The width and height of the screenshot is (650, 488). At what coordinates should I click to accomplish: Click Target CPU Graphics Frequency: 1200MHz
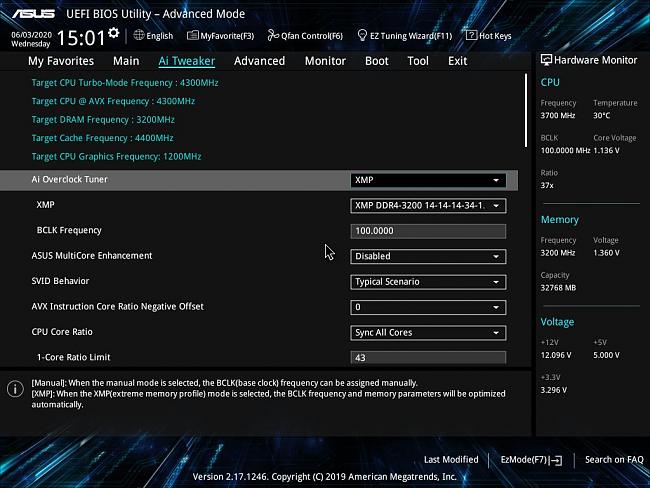[x=116, y=157]
